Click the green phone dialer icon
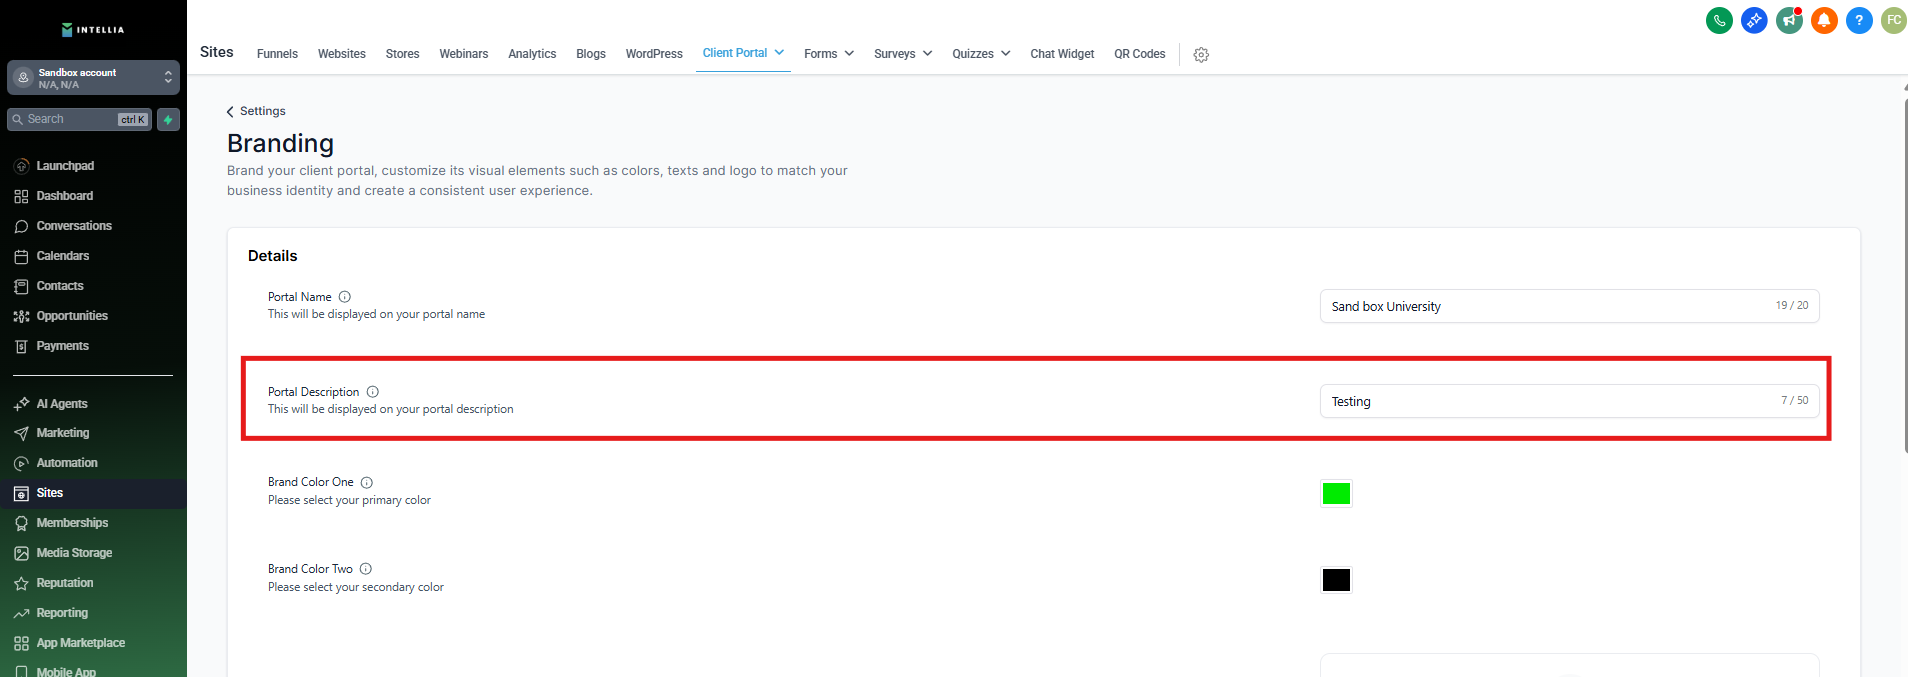The width and height of the screenshot is (1908, 677). [1719, 20]
